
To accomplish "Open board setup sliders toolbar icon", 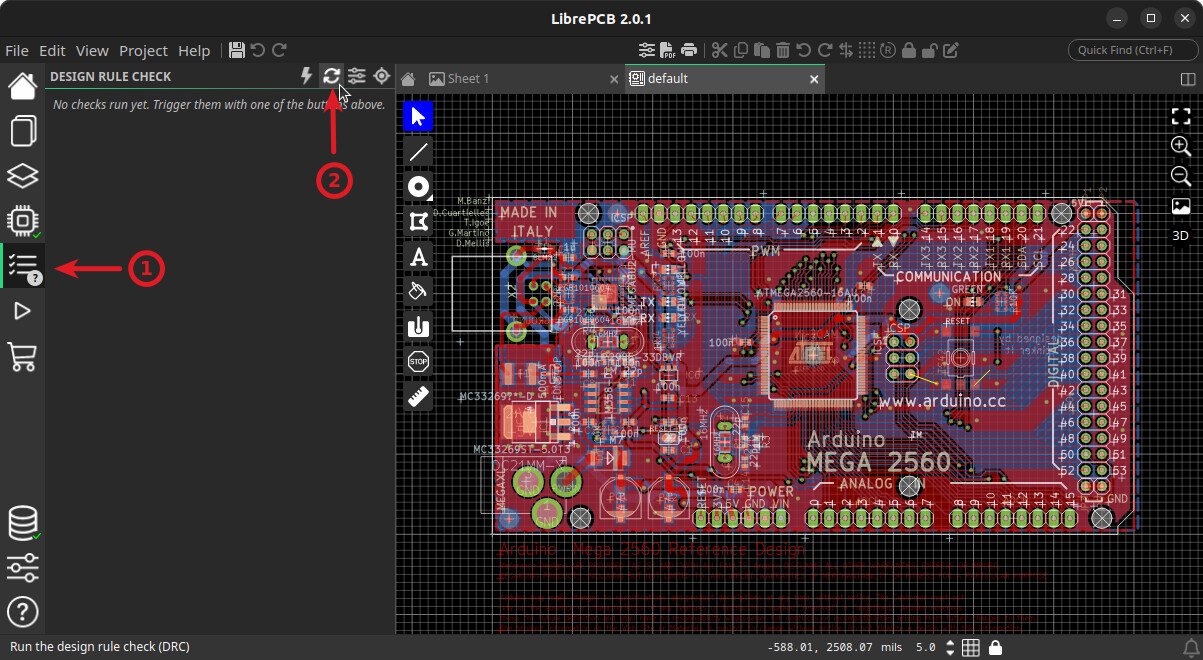I will [647, 50].
